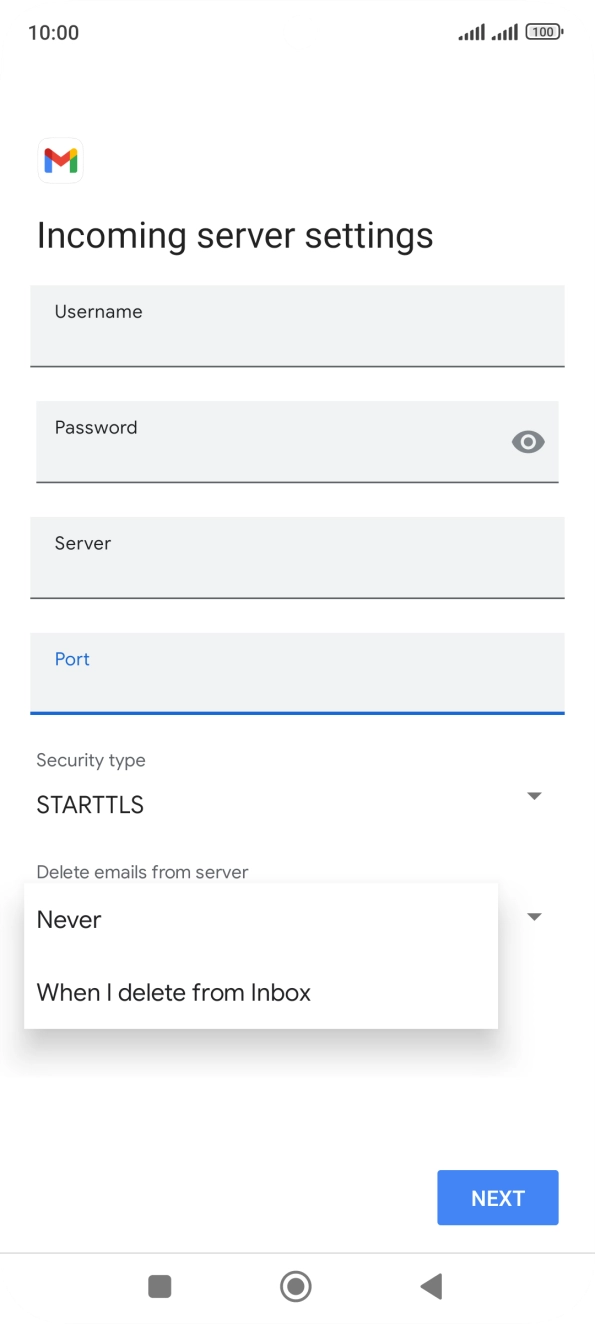This screenshot has width=595, height=1324.
Task: Tap the back arrow in navigation bar
Action: [431, 1287]
